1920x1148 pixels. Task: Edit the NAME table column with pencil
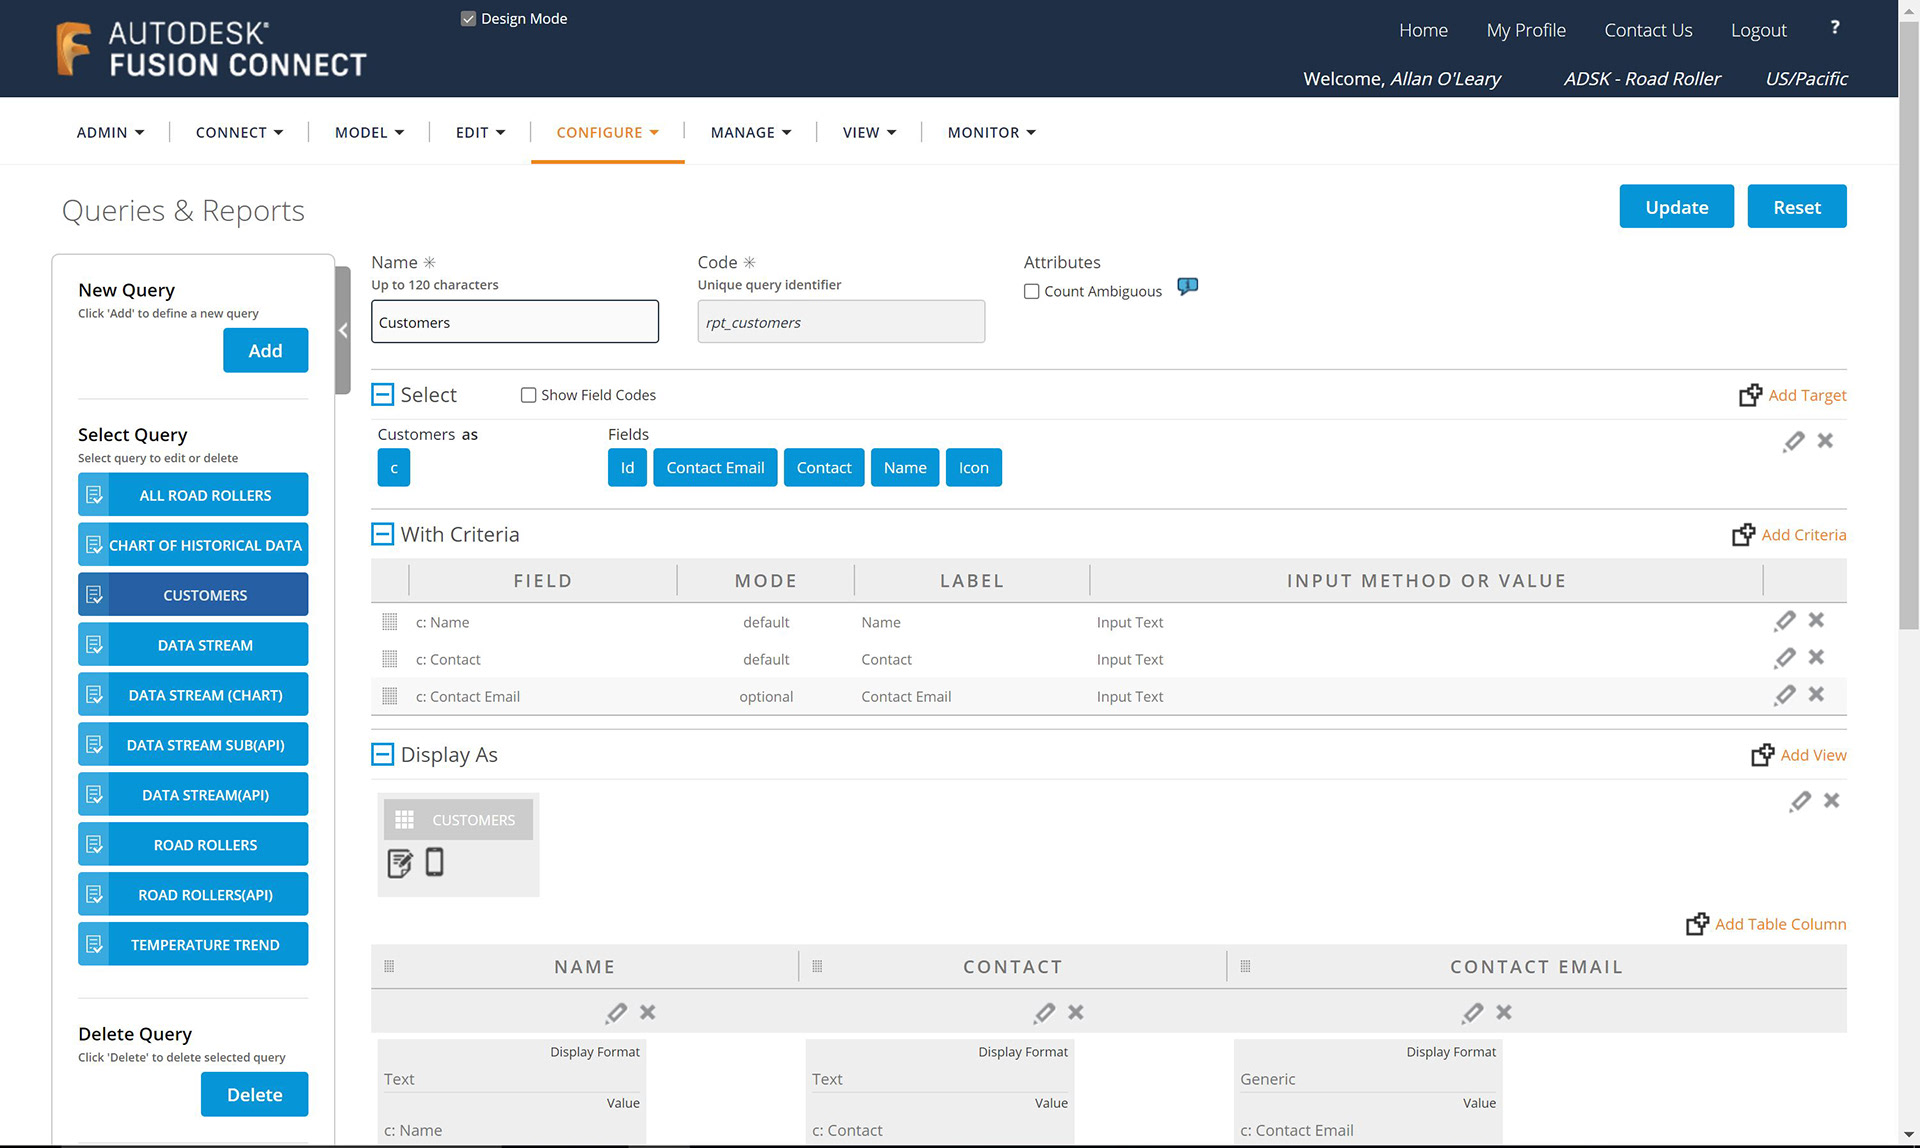tap(616, 1012)
